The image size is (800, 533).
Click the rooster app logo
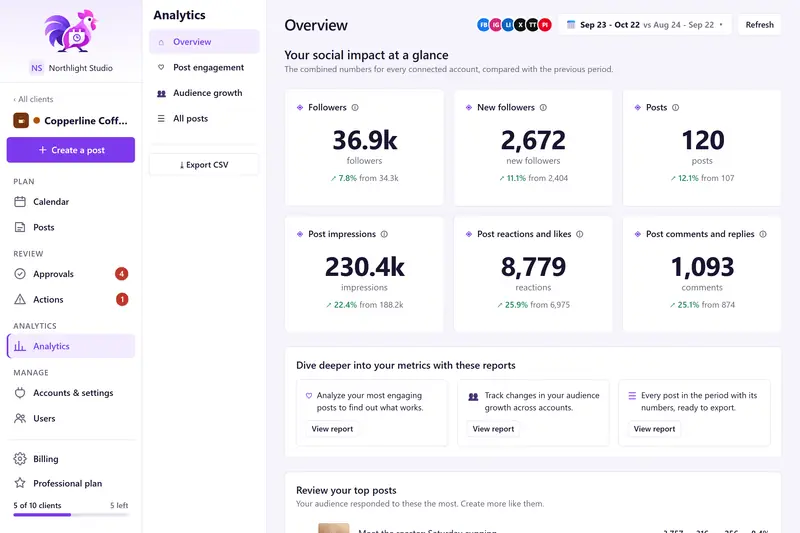70,31
